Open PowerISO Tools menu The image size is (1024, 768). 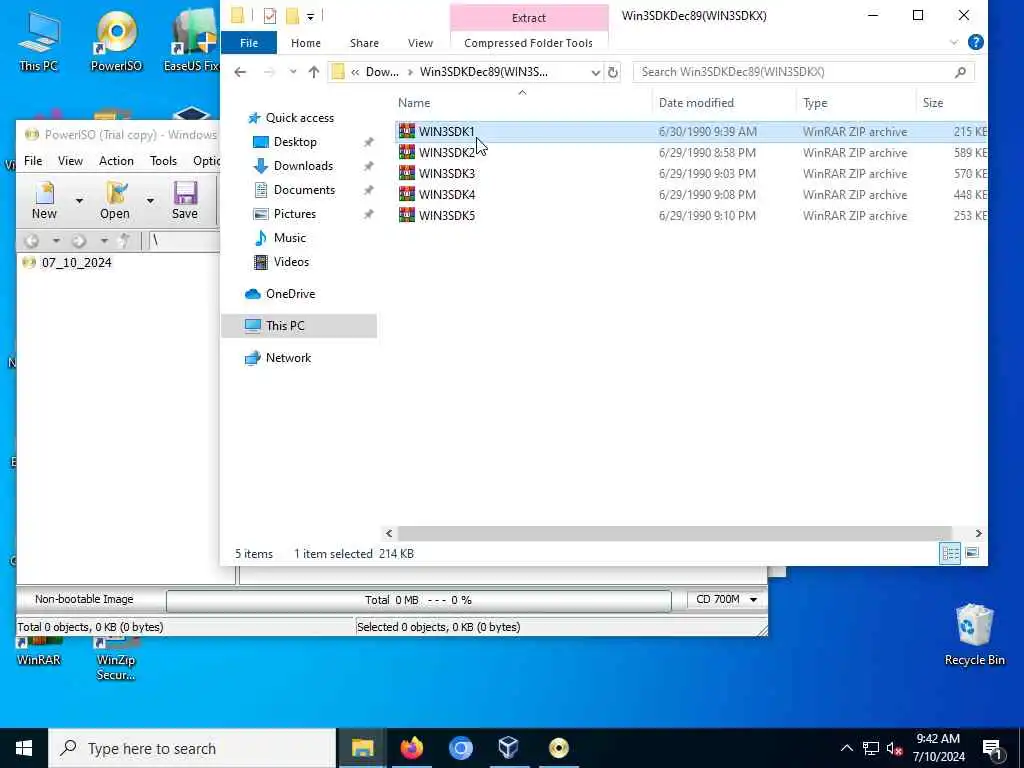[x=163, y=161]
